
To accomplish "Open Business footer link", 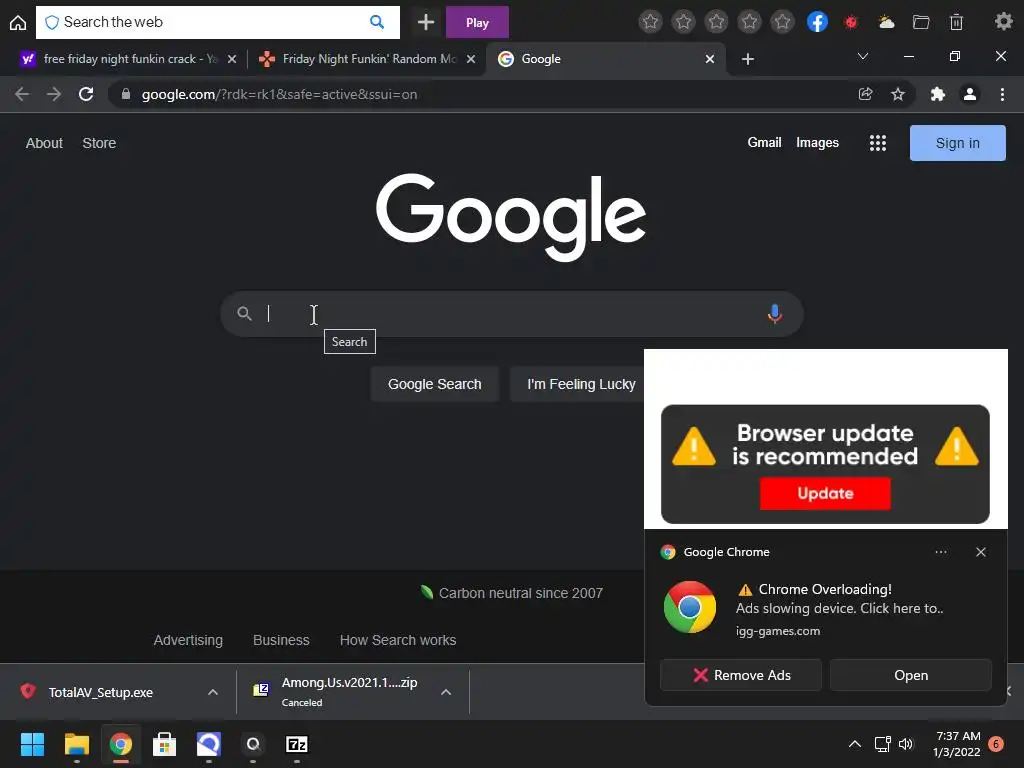I will click(281, 640).
